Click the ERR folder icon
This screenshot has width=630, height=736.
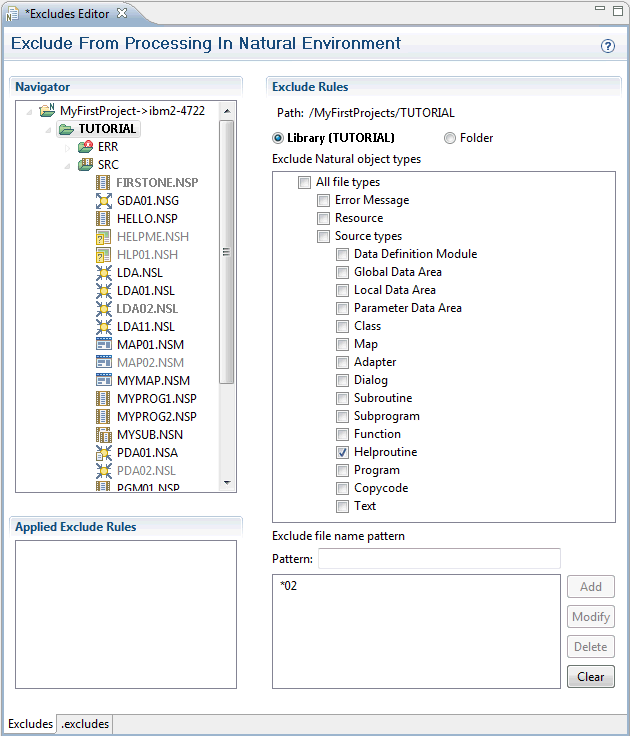click(85, 147)
